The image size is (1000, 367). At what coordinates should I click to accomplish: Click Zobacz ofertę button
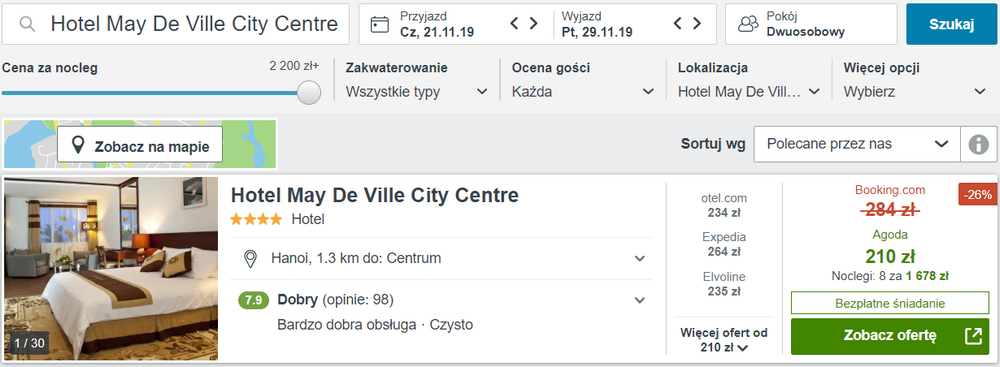tap(890, 336)
